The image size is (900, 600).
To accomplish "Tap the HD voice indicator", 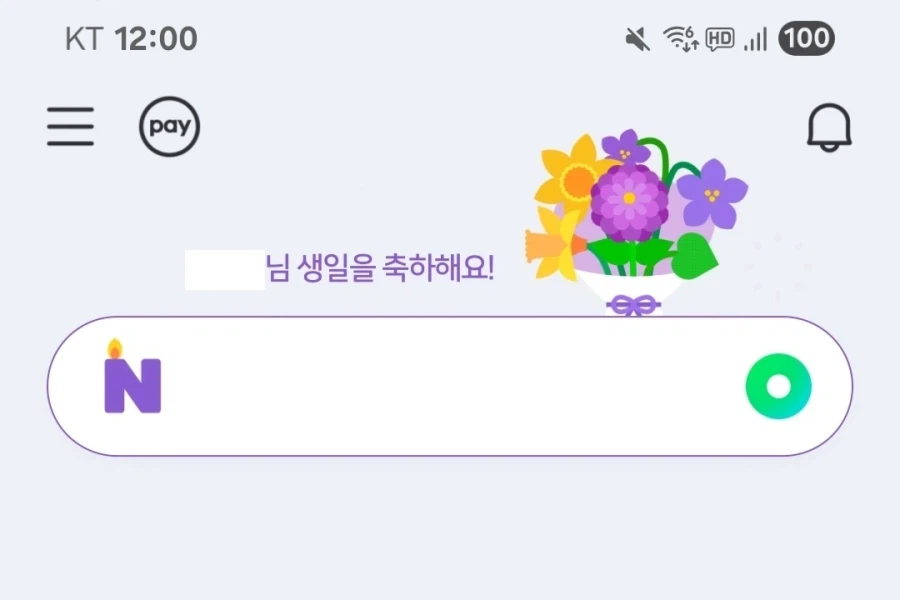I will [722, 37].
